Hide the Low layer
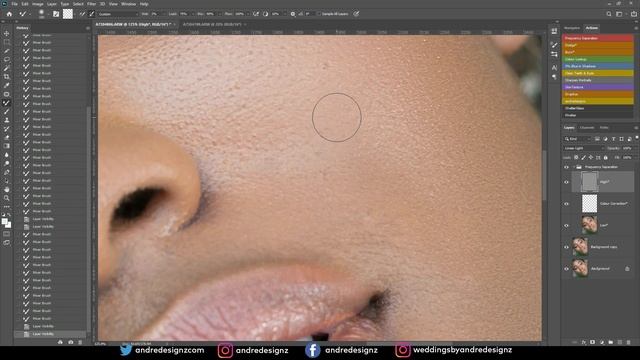Screen dimensions: 640x360 click(566, 225)
